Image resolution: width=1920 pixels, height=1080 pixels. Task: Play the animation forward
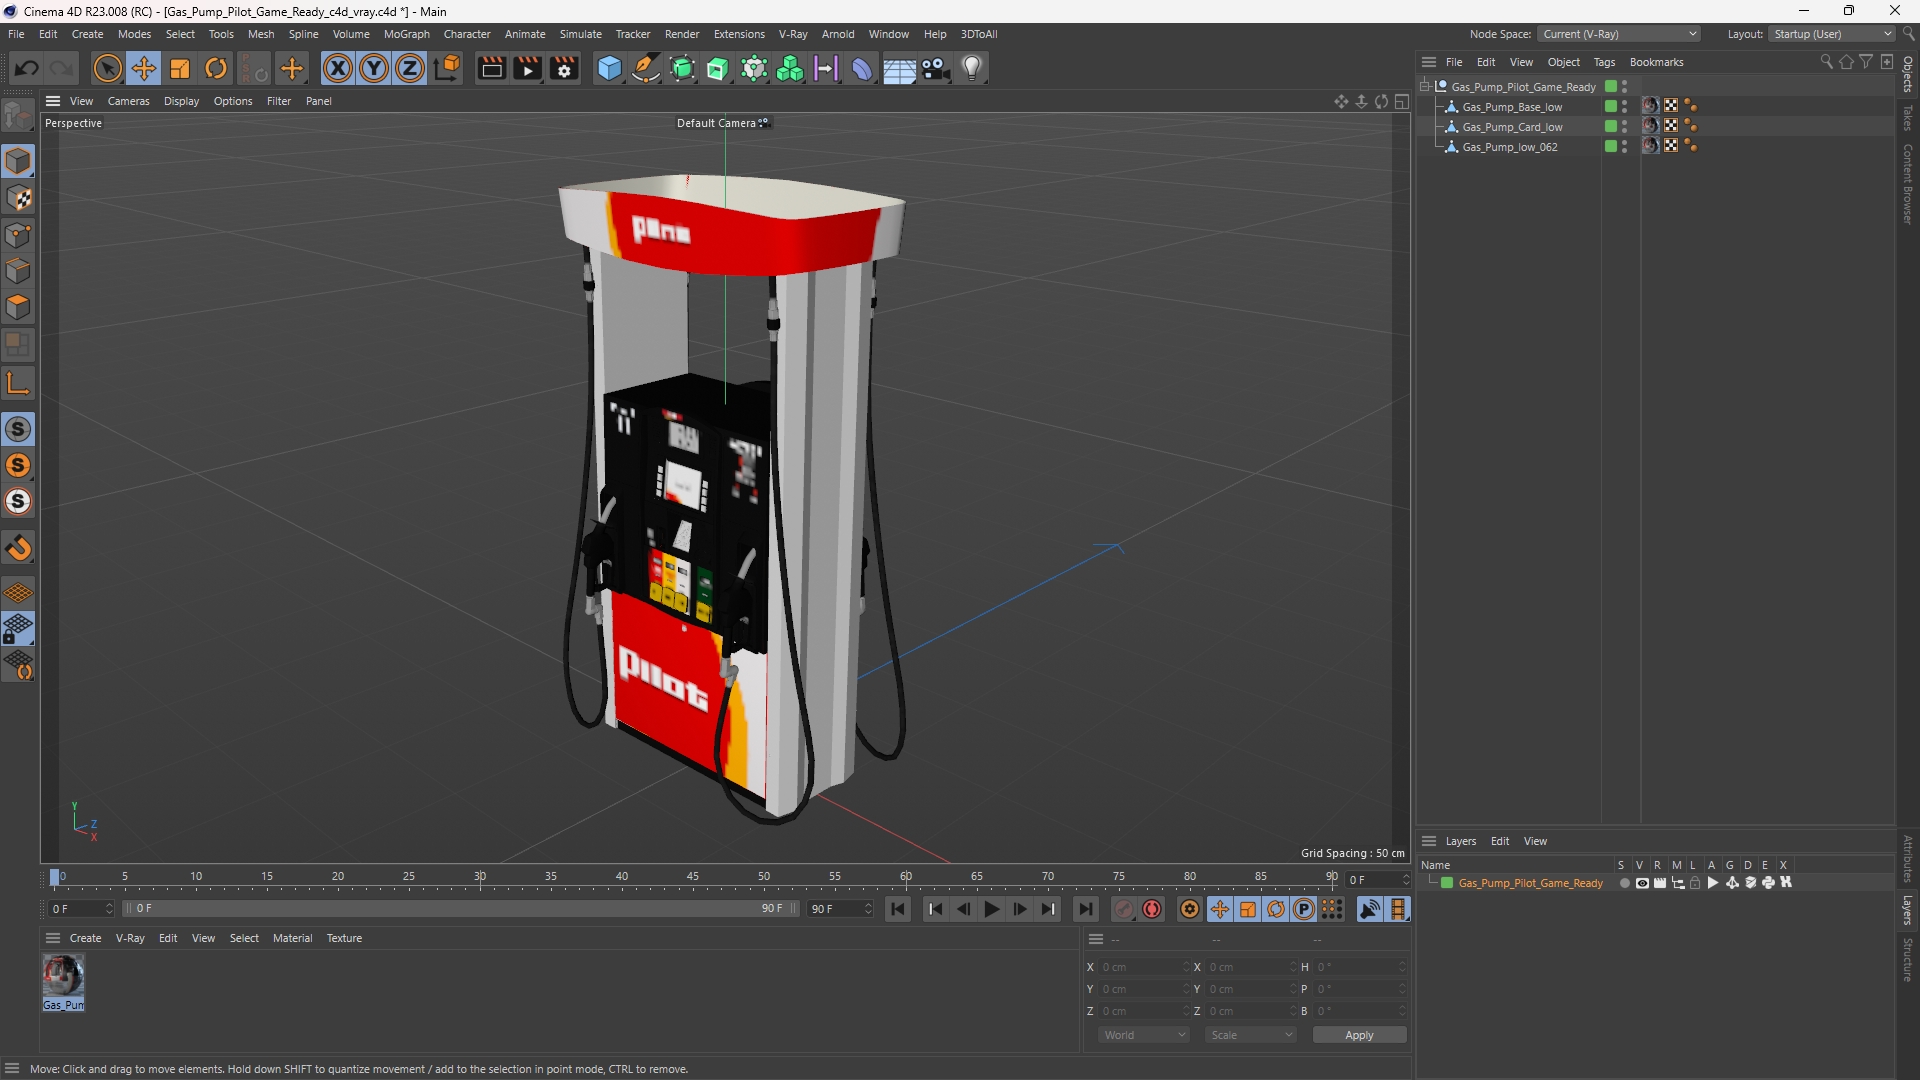(x=991, y=909)
